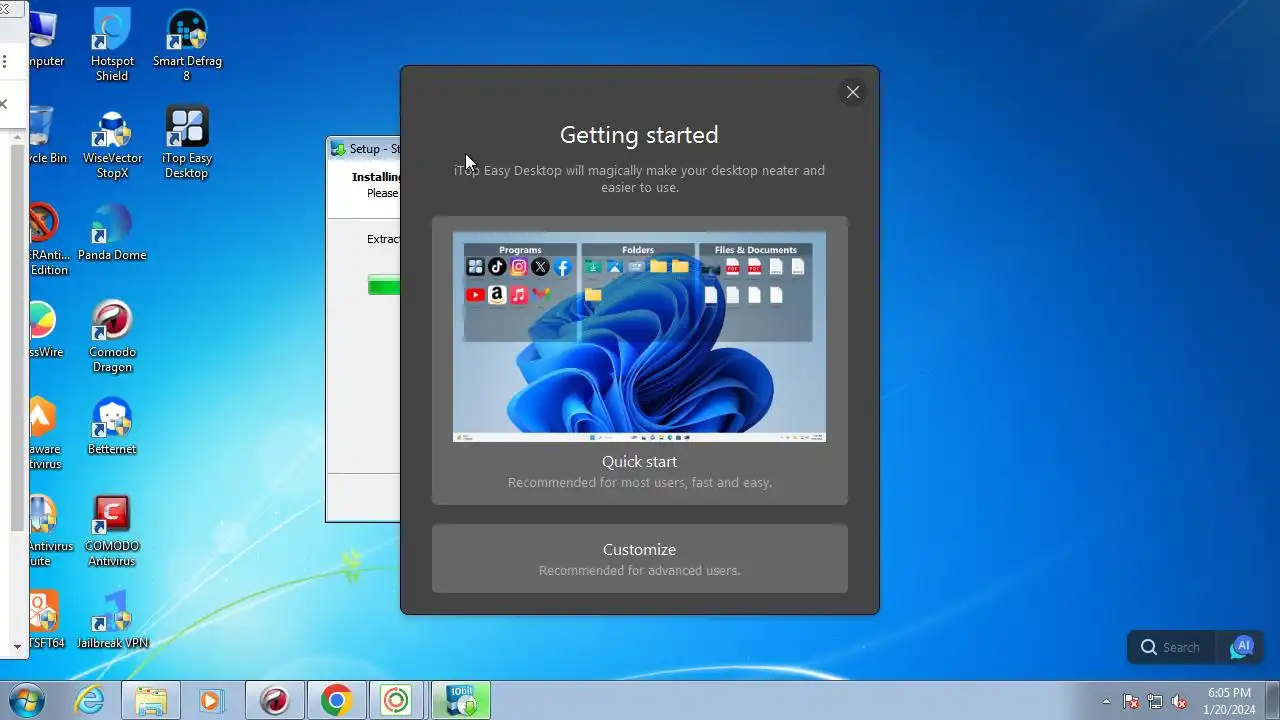The height and width of the screenshot is (720, 1280).
Task: Select WiseVector StopX desktop icon
Action: tap(112, 144)
